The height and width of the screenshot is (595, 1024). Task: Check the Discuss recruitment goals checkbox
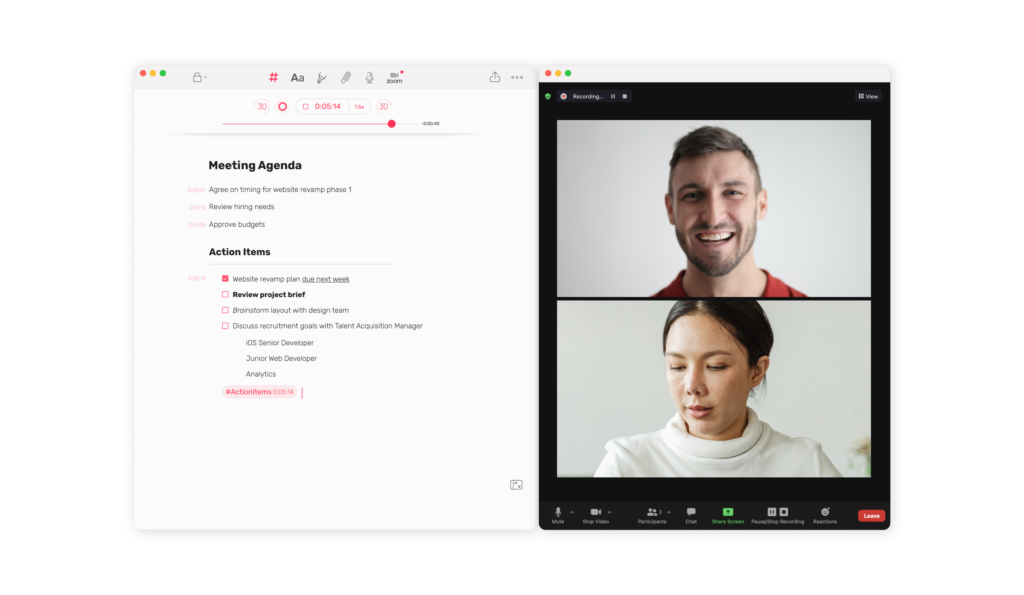(225, 326)
